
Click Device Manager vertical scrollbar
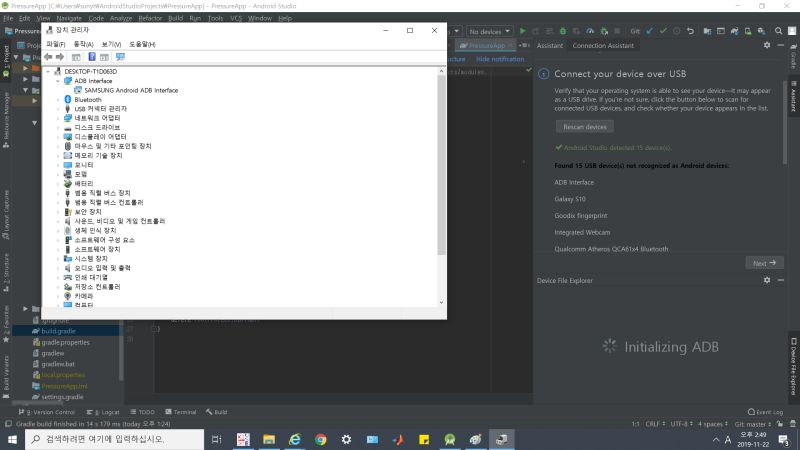click(x=441, y=164)
